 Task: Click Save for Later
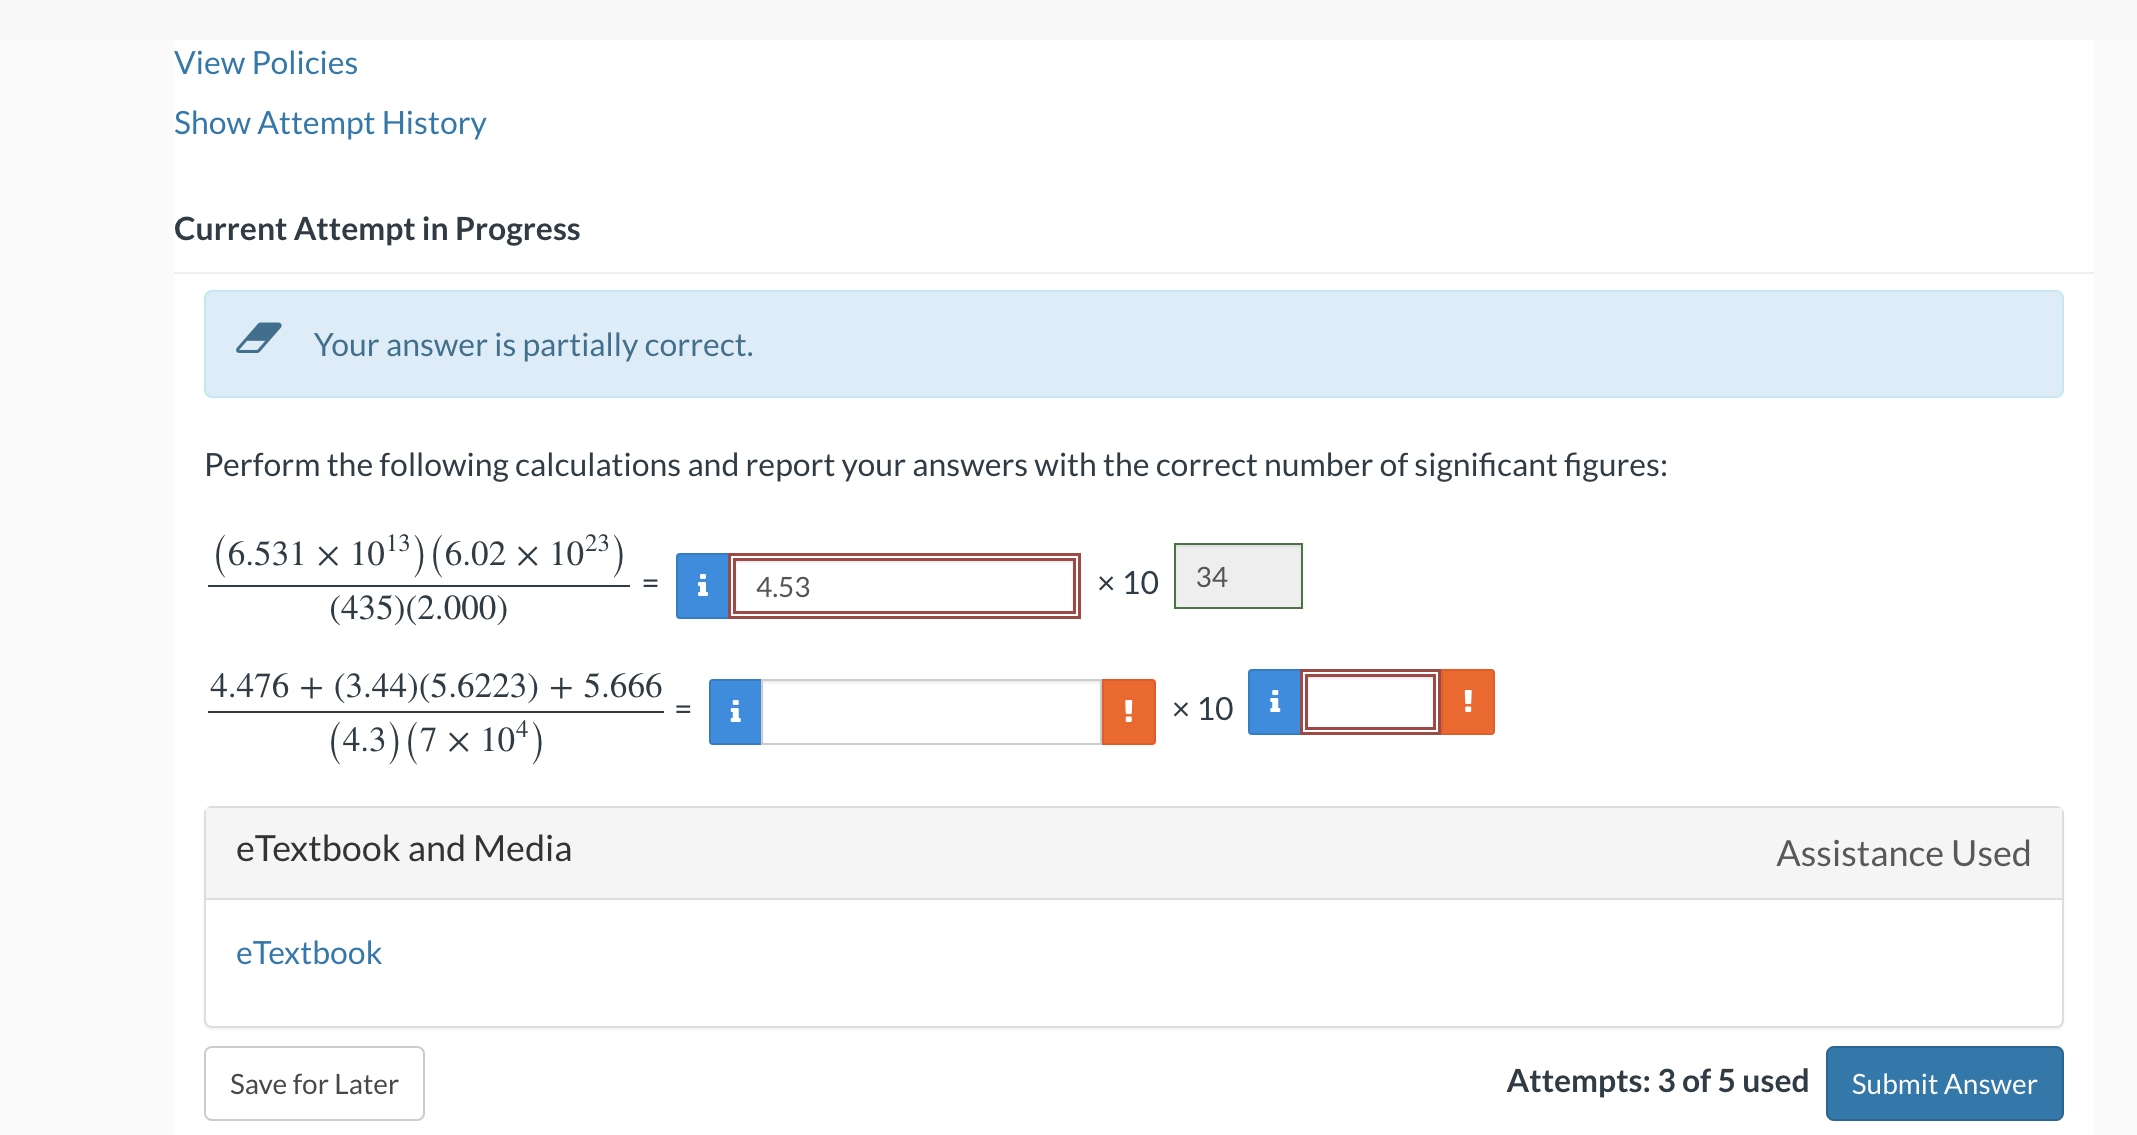point(314,1083)
